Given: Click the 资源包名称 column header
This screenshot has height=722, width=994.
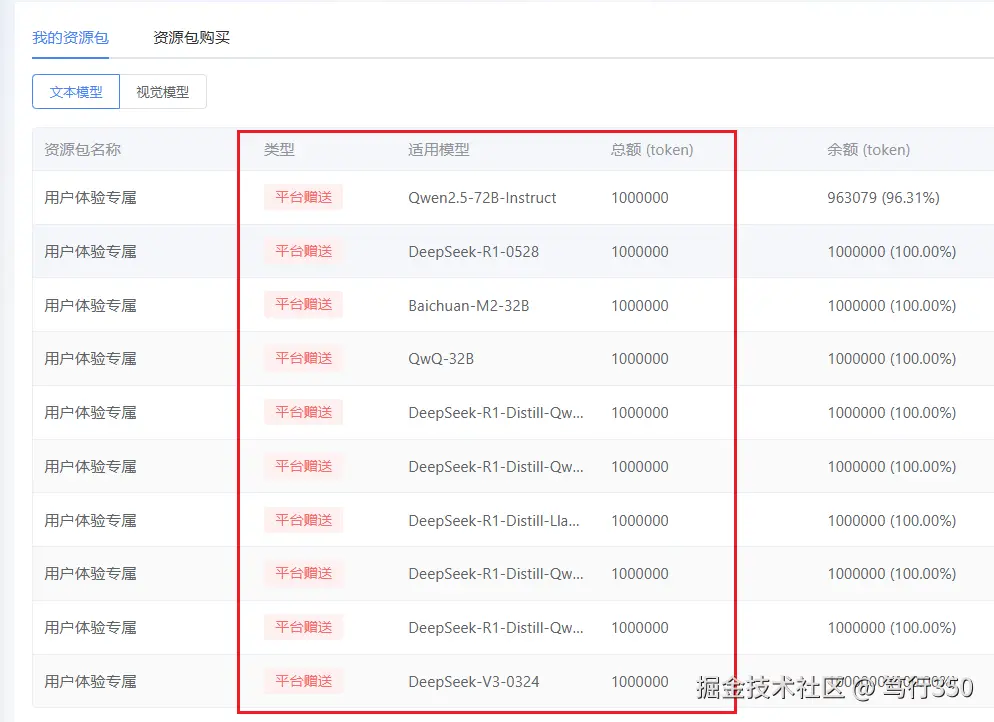Looking at the screenshot, I should pyautogui.click(x=82, y=150).
